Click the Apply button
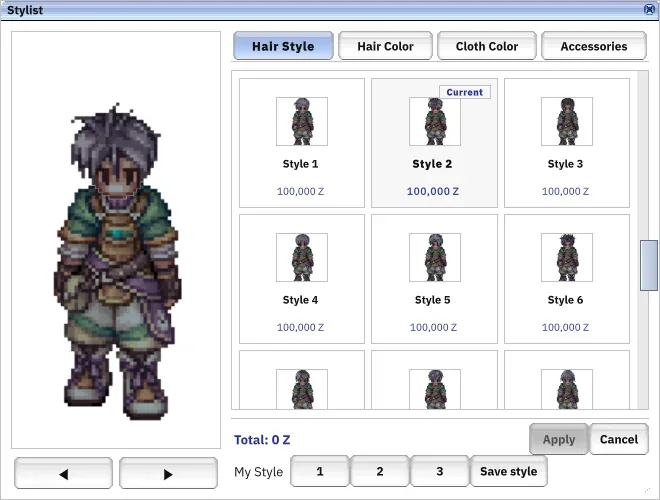The height and width of the screenshot is (500, 660). click(x=559, y=439)
